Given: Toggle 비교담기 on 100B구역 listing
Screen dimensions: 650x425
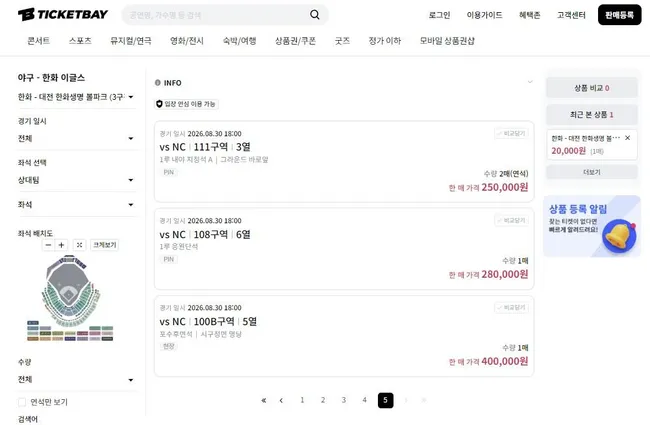Looking at the screenshot, I should tap(511, 308).
